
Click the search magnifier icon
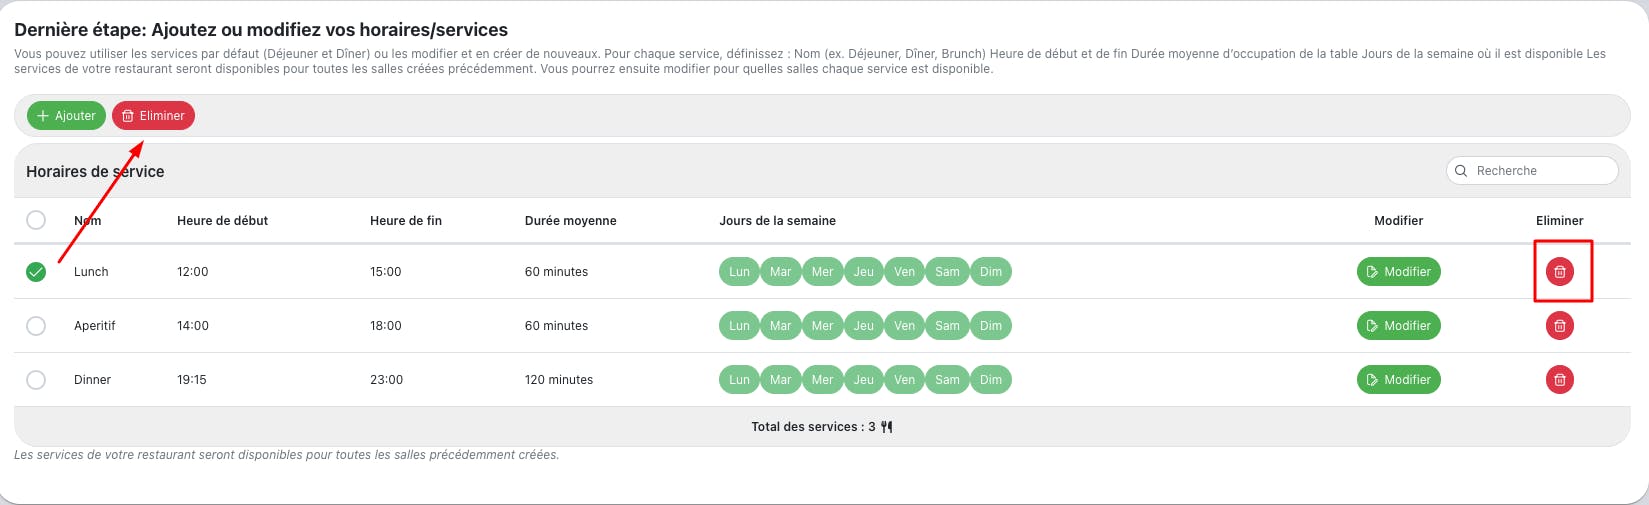click(1461, 171)
